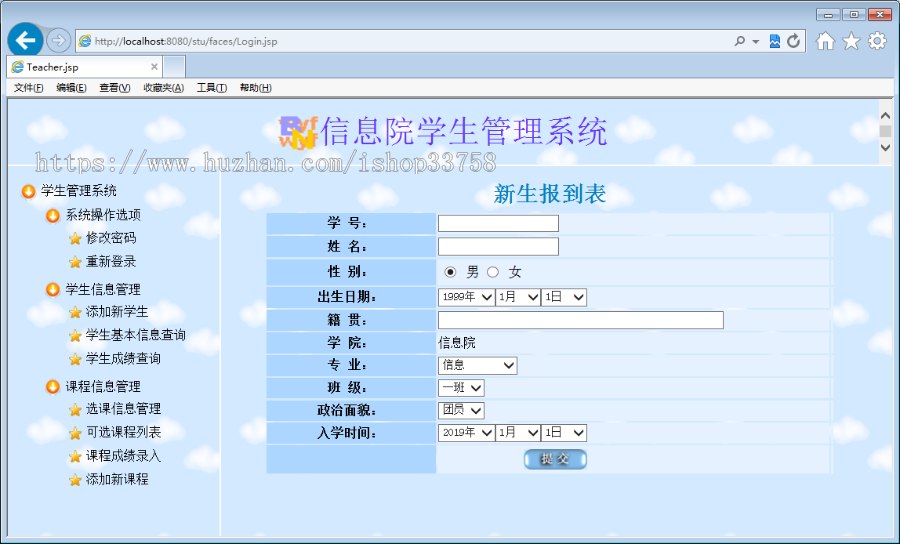Open the 添加新课程 link
The height and width of the screenshot is (544, 900).
click(x=117, y=479)
